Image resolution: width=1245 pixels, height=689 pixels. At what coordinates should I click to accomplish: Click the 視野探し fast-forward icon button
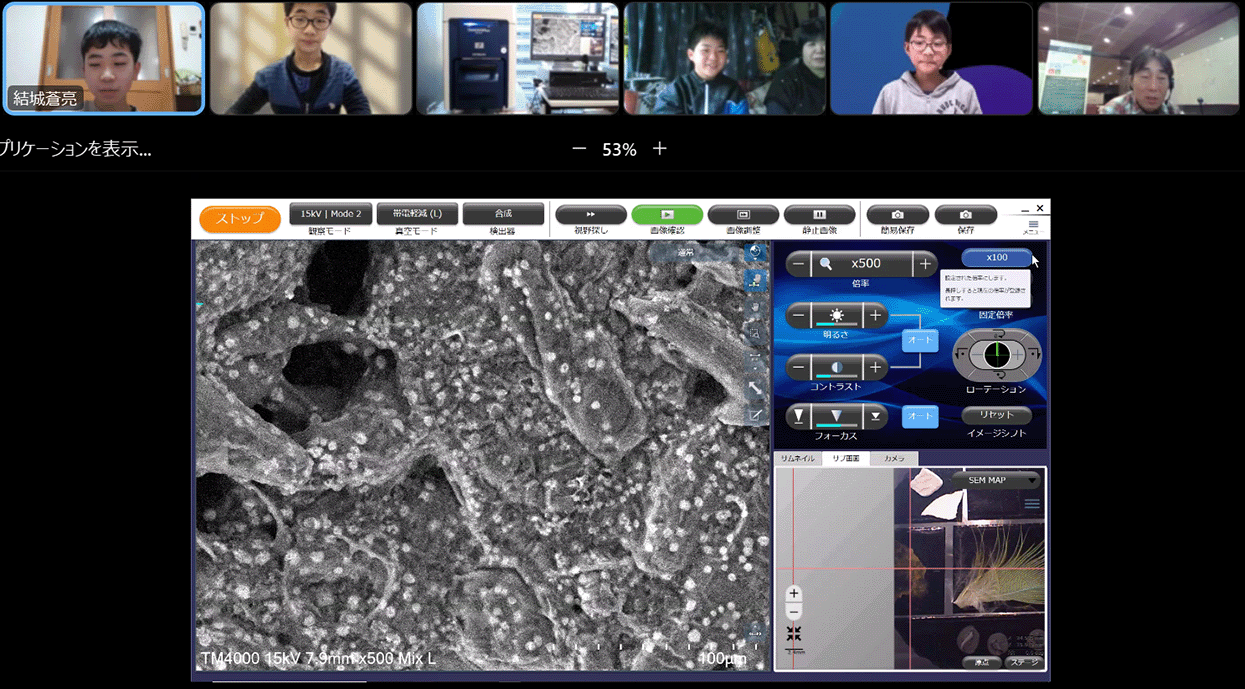tap(591, 214)
